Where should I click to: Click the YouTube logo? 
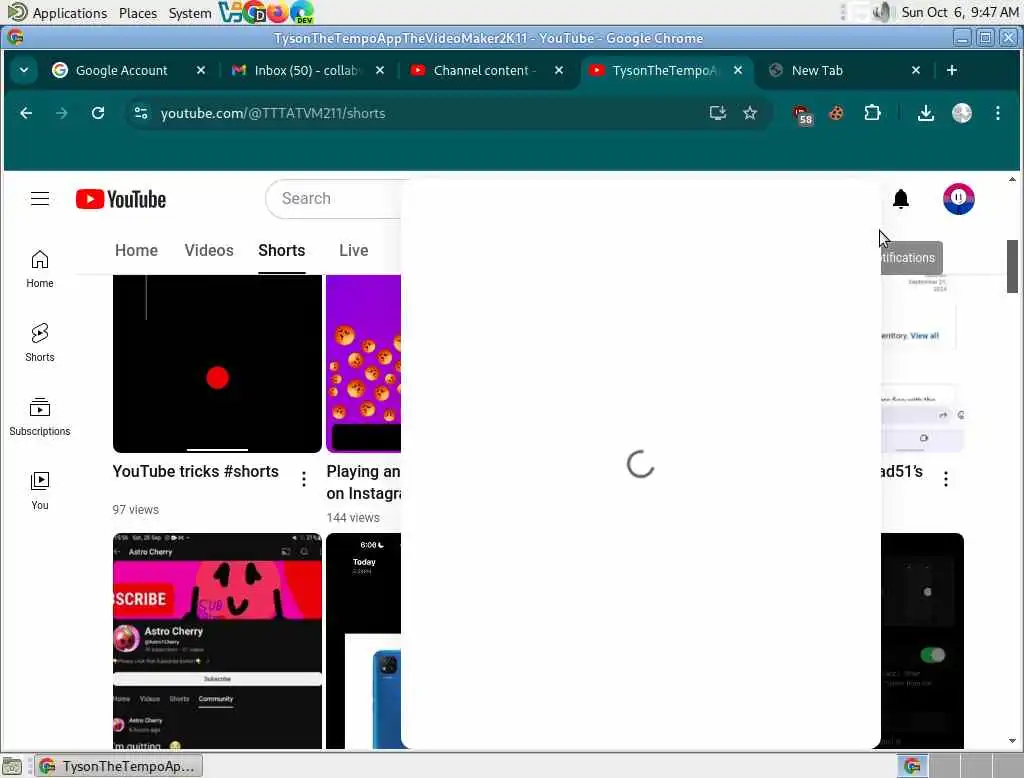(x=121, y=199)
